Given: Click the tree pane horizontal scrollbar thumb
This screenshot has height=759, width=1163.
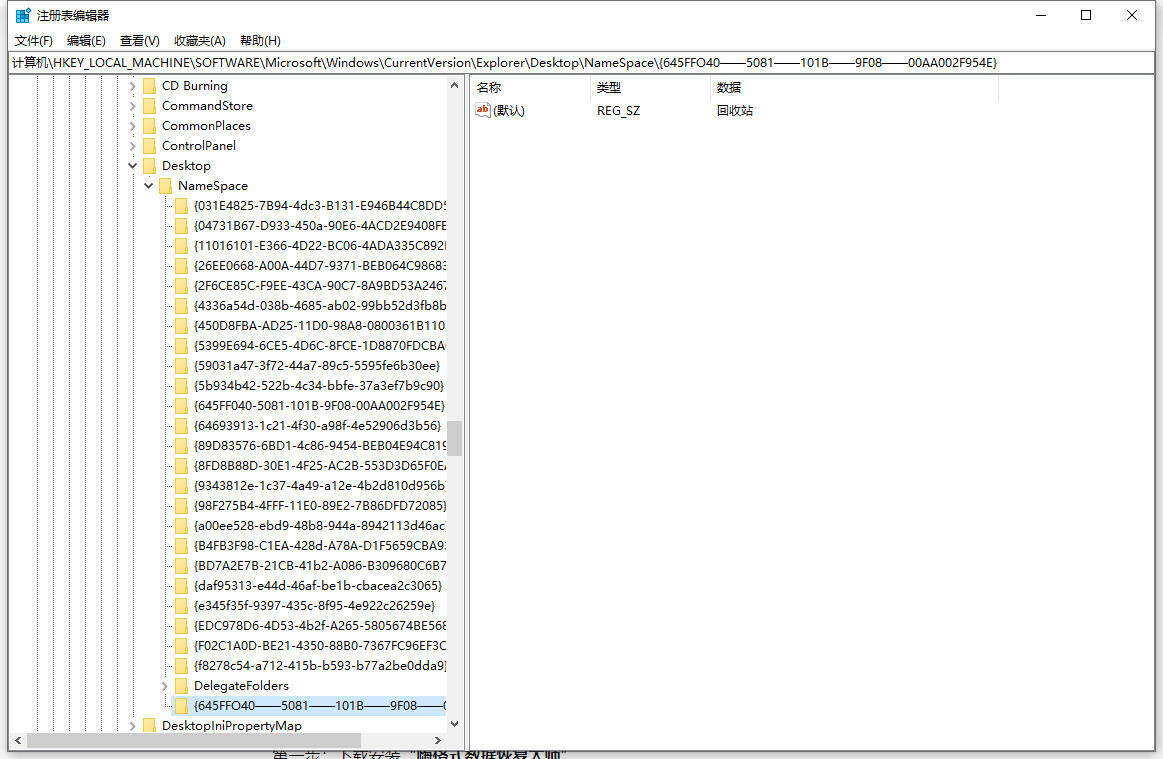Looking at the screenshot, I should click(194, 740).
